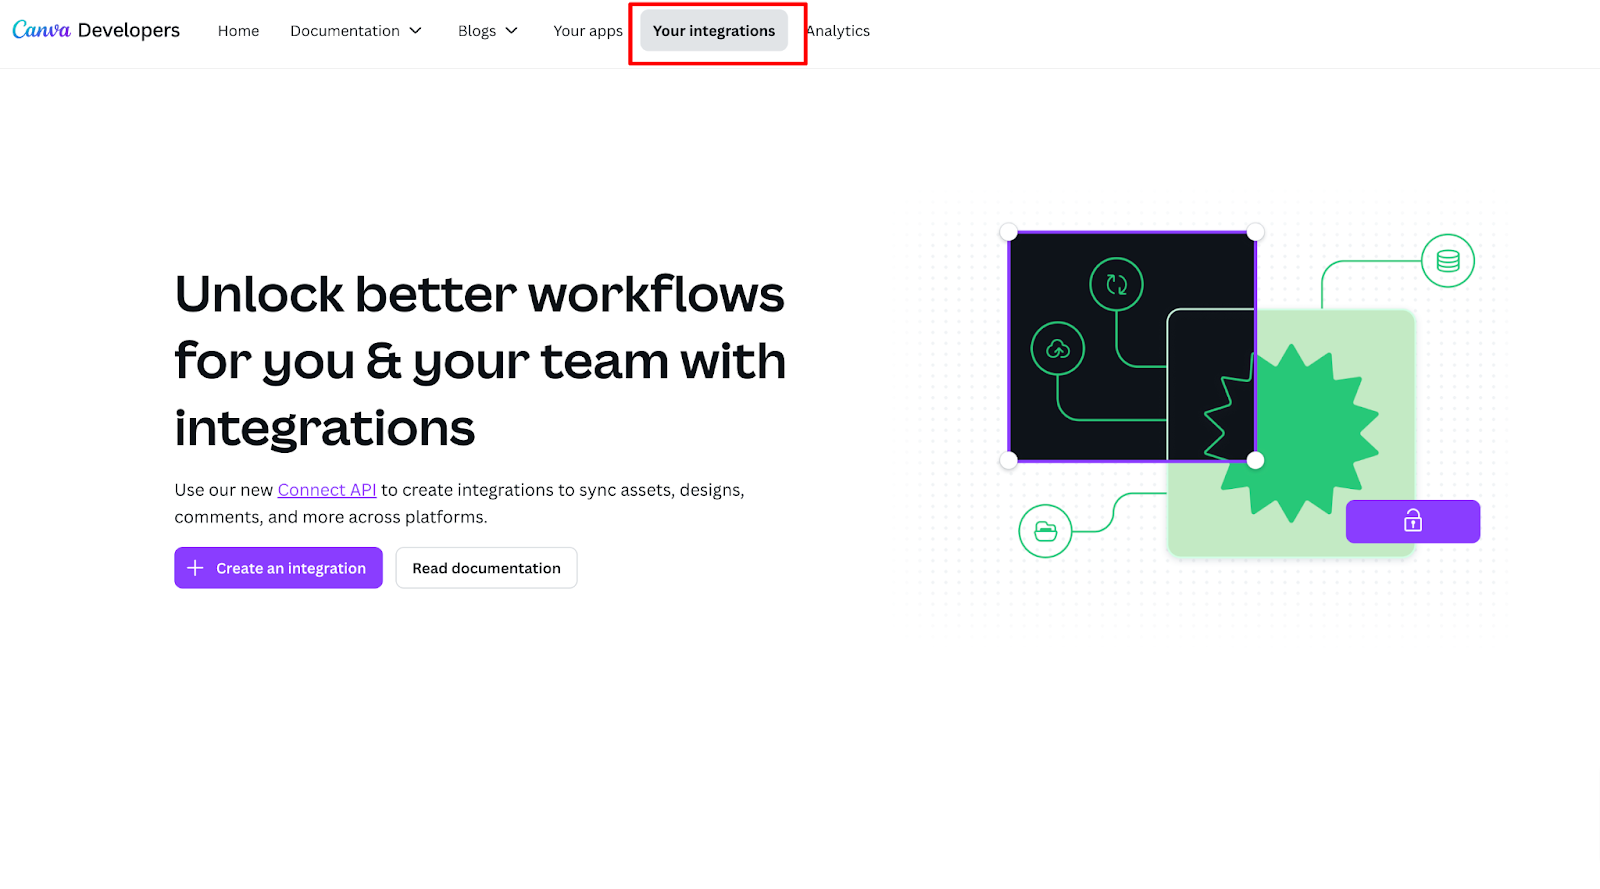Click the Read documentation button
The height and width of the screenshot is (889, 1600).
(x=486, y=568)
